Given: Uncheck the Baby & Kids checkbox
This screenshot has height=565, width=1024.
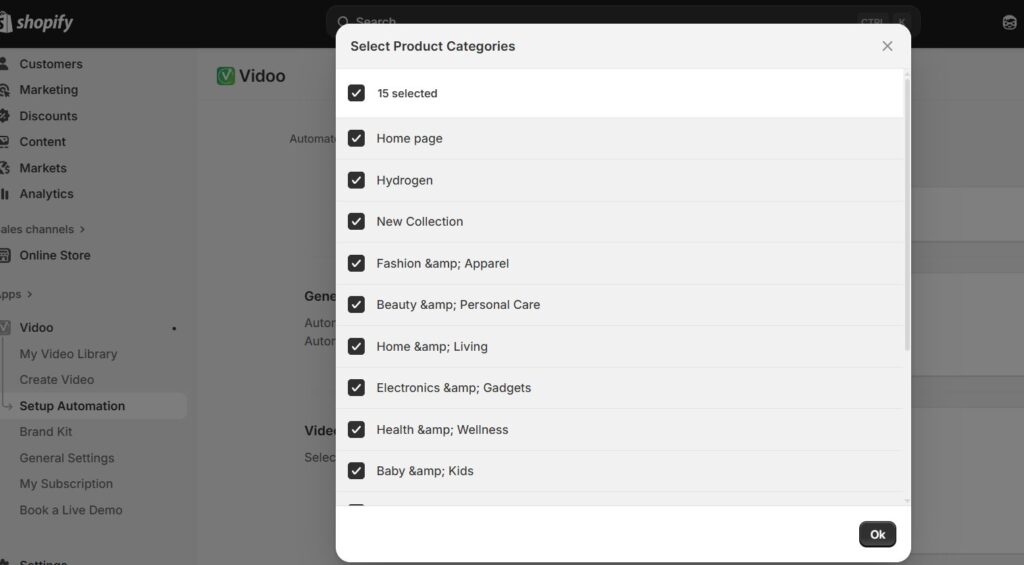Looking at the screenshot, I should (x=356, y=470).
